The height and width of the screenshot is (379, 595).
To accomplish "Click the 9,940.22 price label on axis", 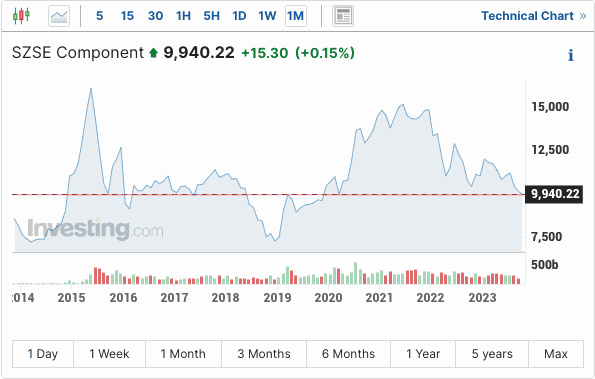I will tap(554, 194).
